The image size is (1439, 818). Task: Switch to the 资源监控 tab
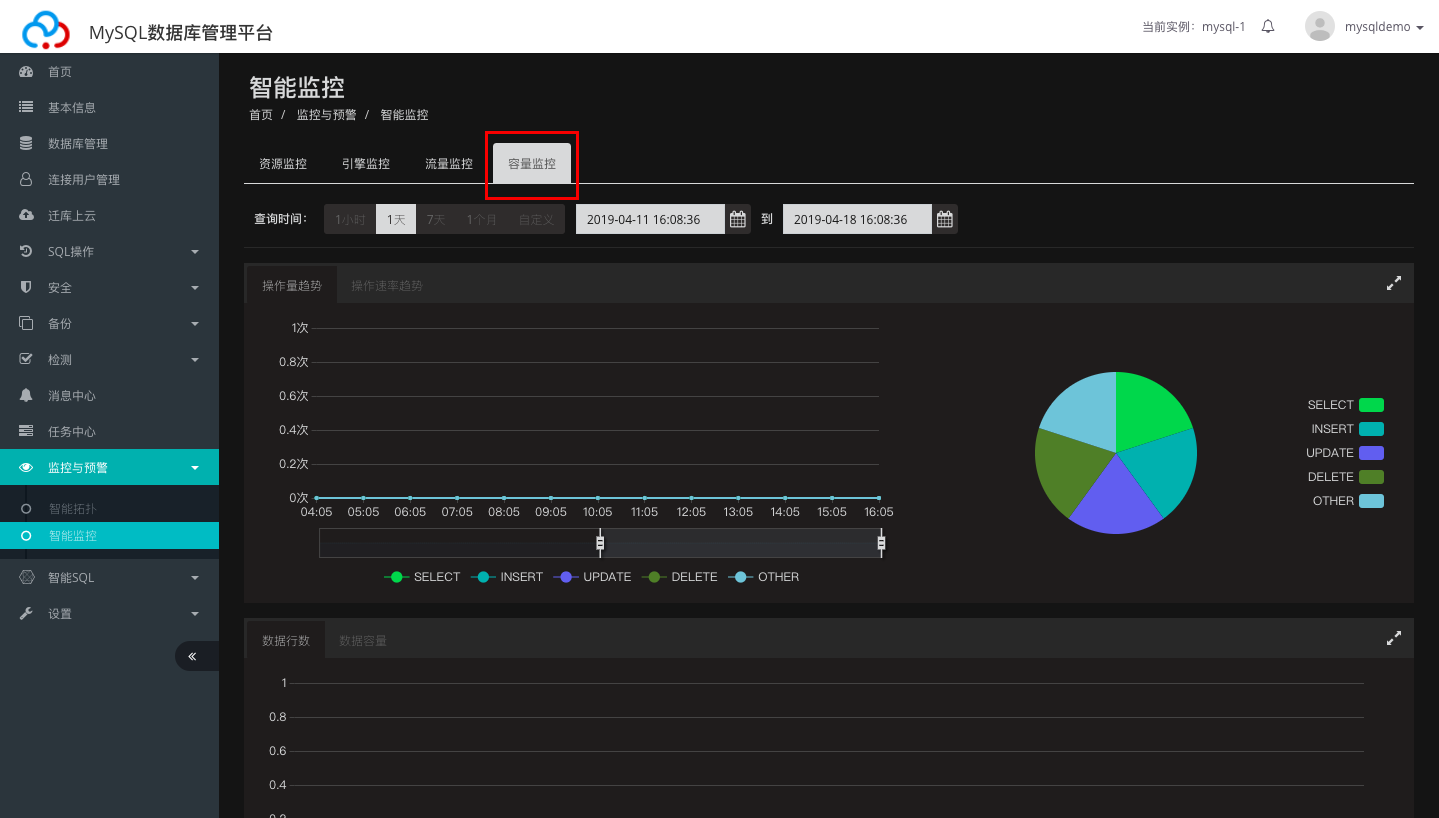coord(283,164)
